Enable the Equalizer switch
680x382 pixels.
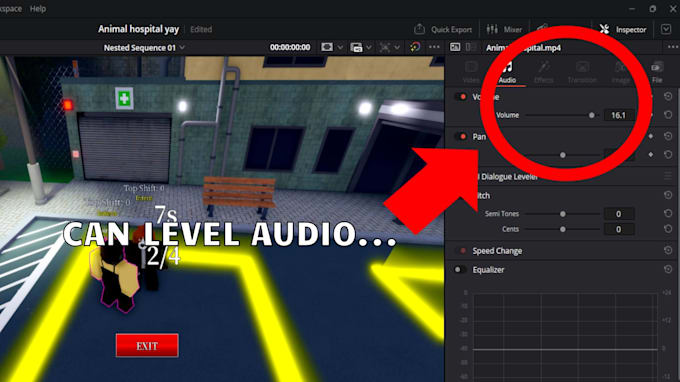coord(460,269)
